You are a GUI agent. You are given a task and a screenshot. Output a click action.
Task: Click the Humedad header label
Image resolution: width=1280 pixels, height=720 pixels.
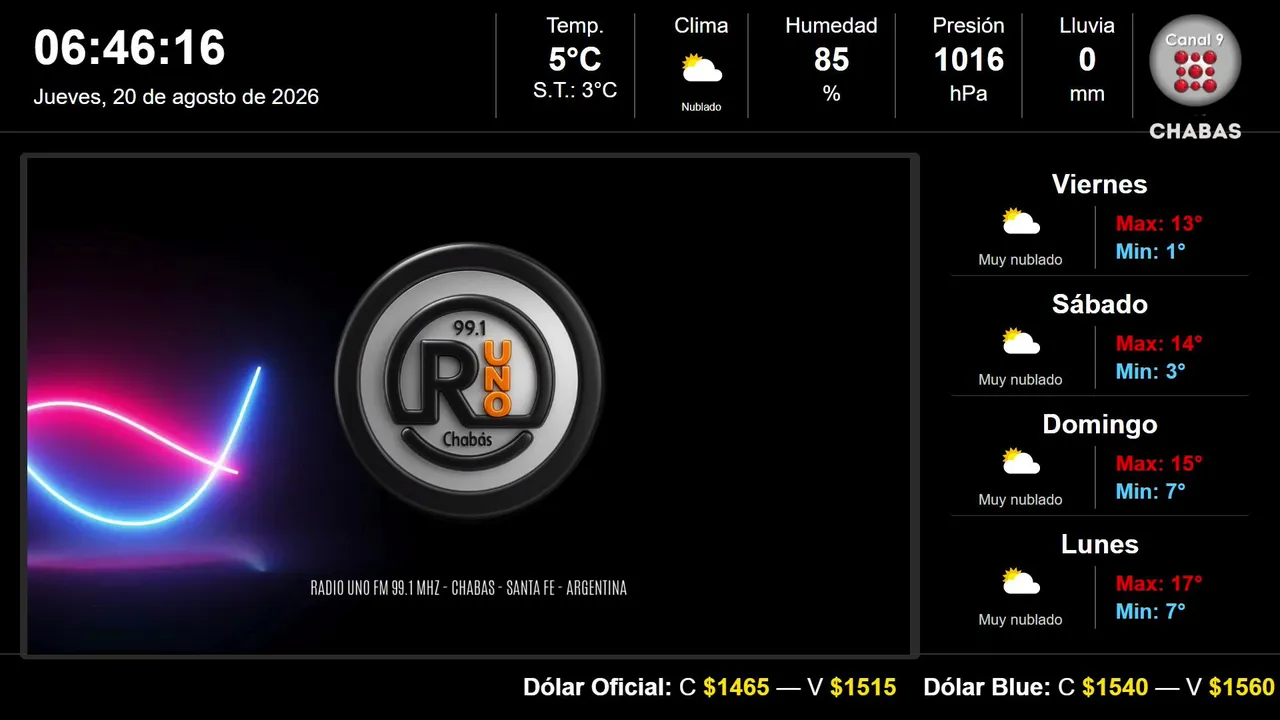click(x=831, y=26)
